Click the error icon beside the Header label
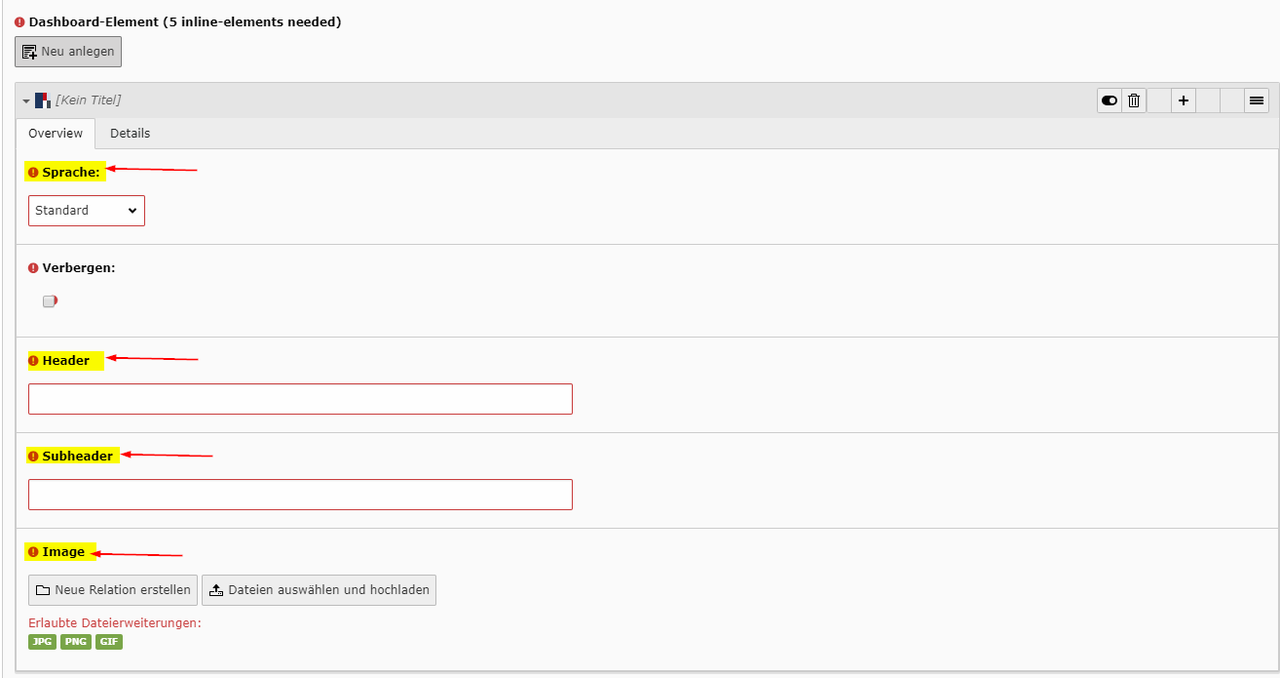1280x678 pixels. tap(33, 361)
